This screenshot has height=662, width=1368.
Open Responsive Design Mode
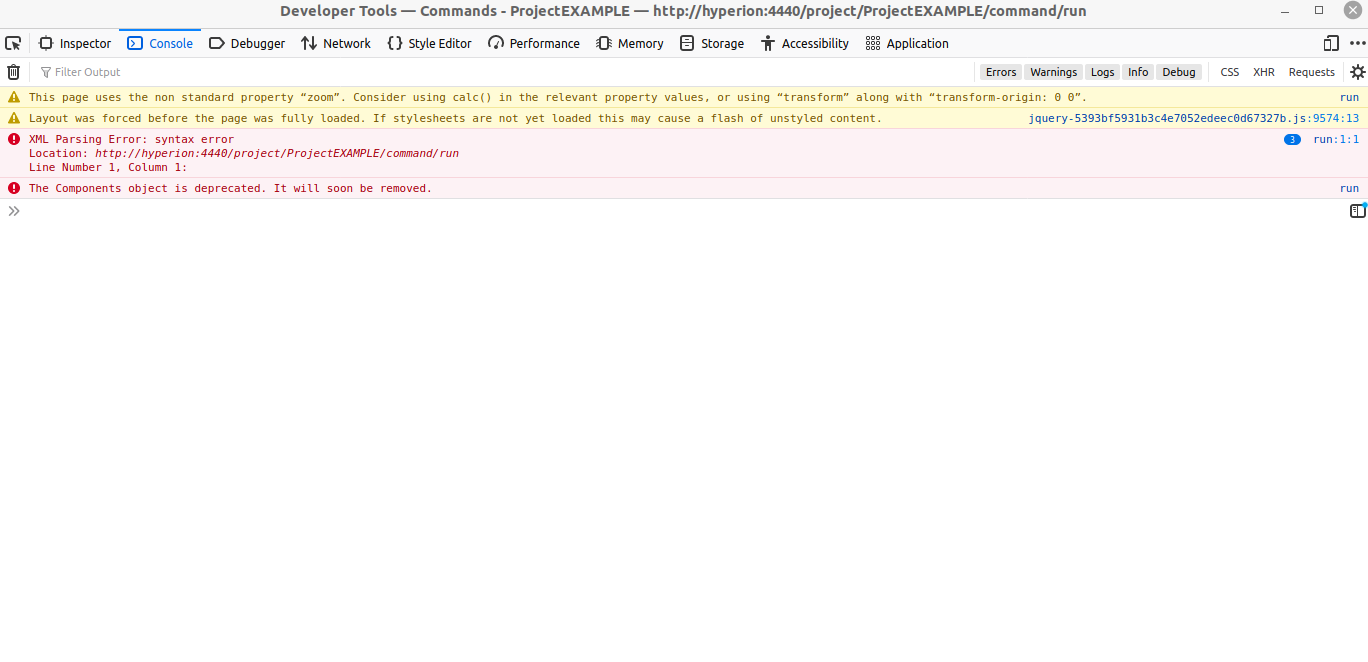click(x=1330, y=43)
